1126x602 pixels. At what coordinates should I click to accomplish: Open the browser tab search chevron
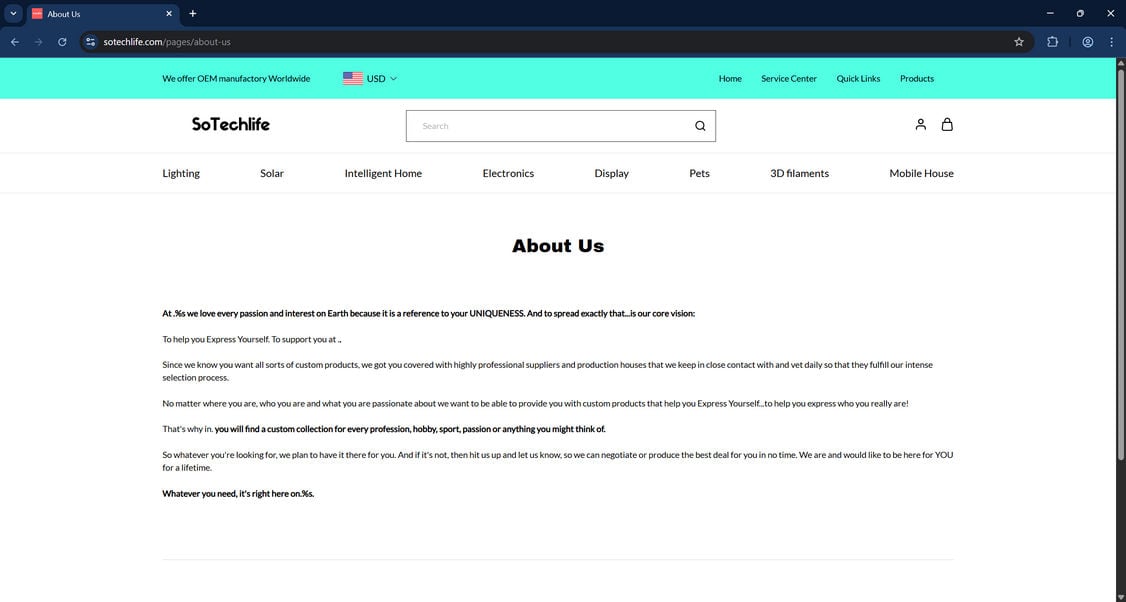(x=13, y=13)
